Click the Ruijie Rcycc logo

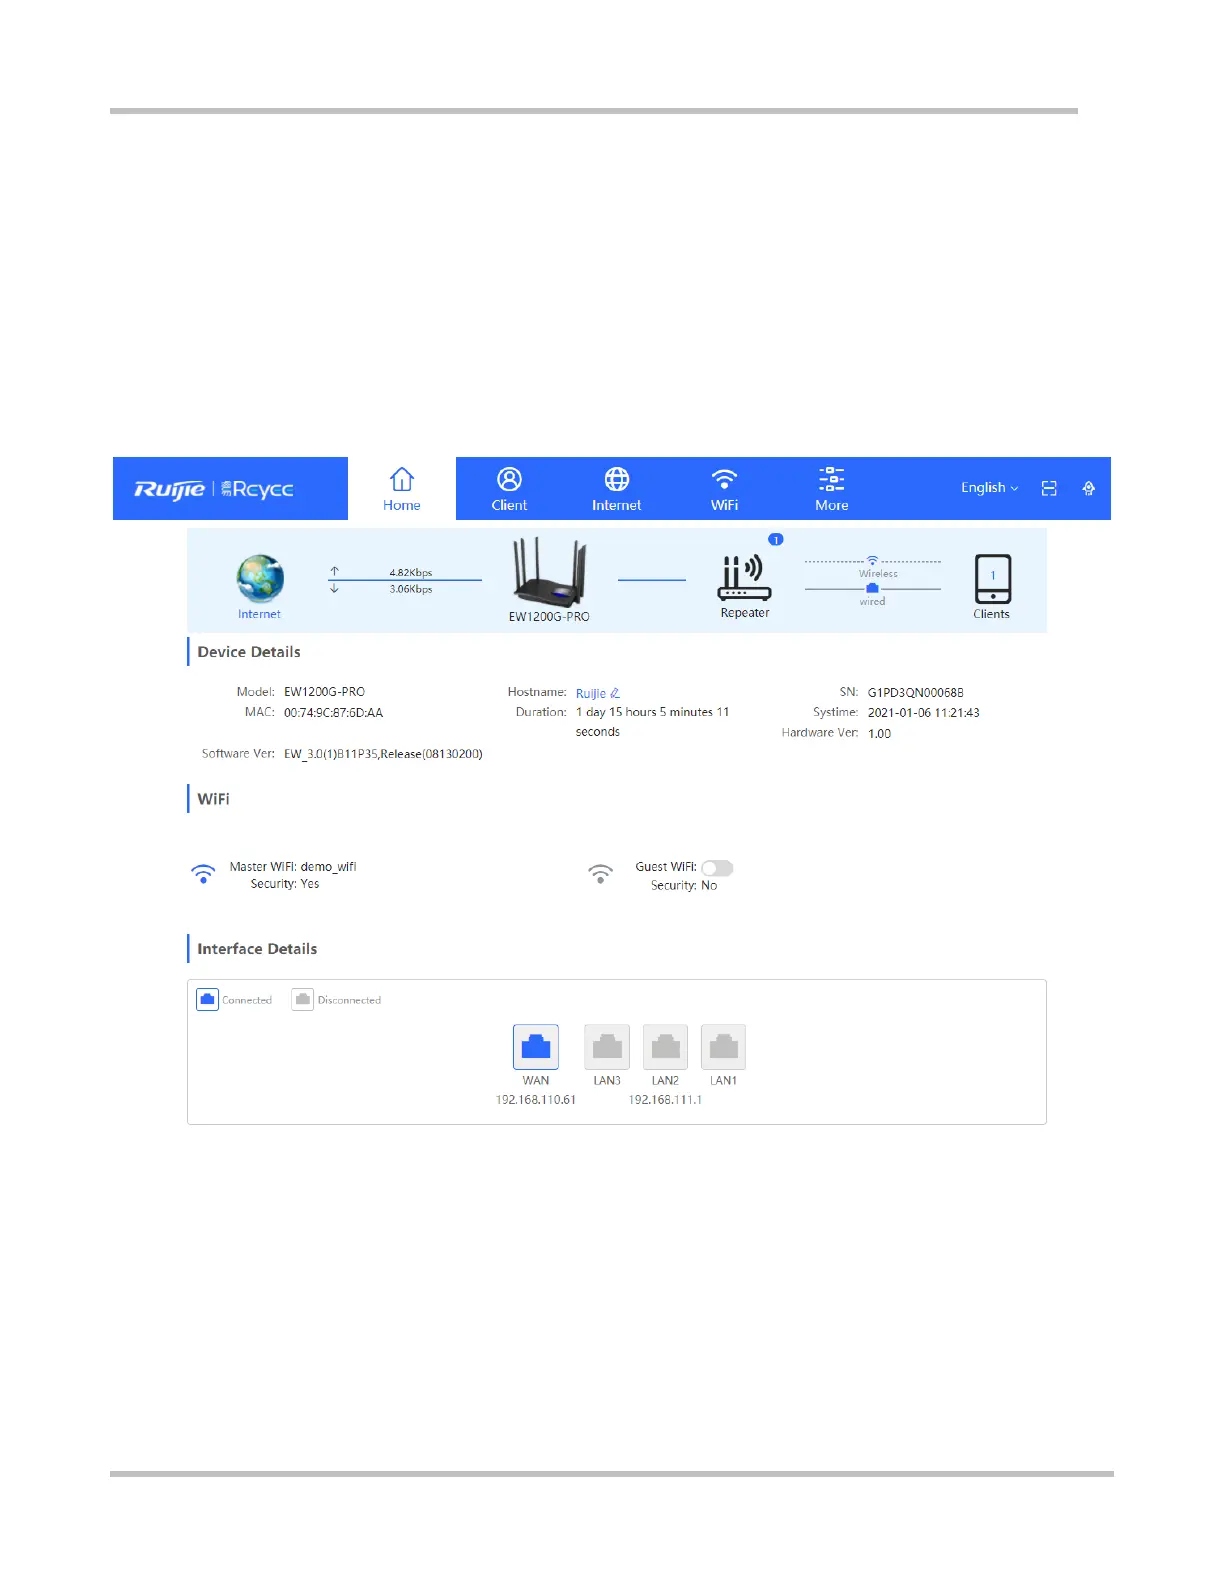[x=214, y=489]
